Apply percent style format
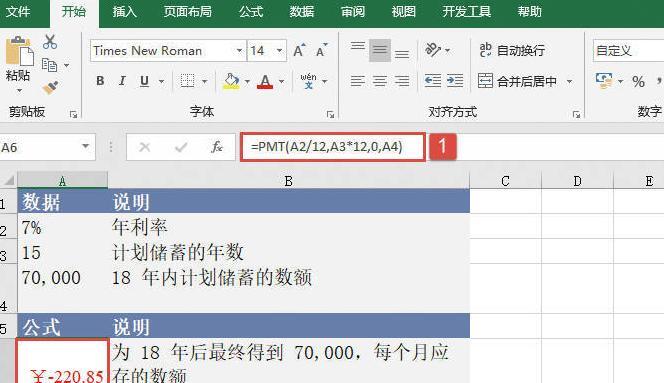 pyautogui.click(x=638, y=81)
